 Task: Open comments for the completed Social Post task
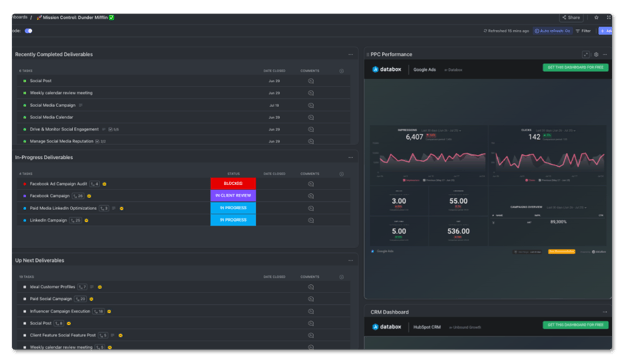[311, 81]
